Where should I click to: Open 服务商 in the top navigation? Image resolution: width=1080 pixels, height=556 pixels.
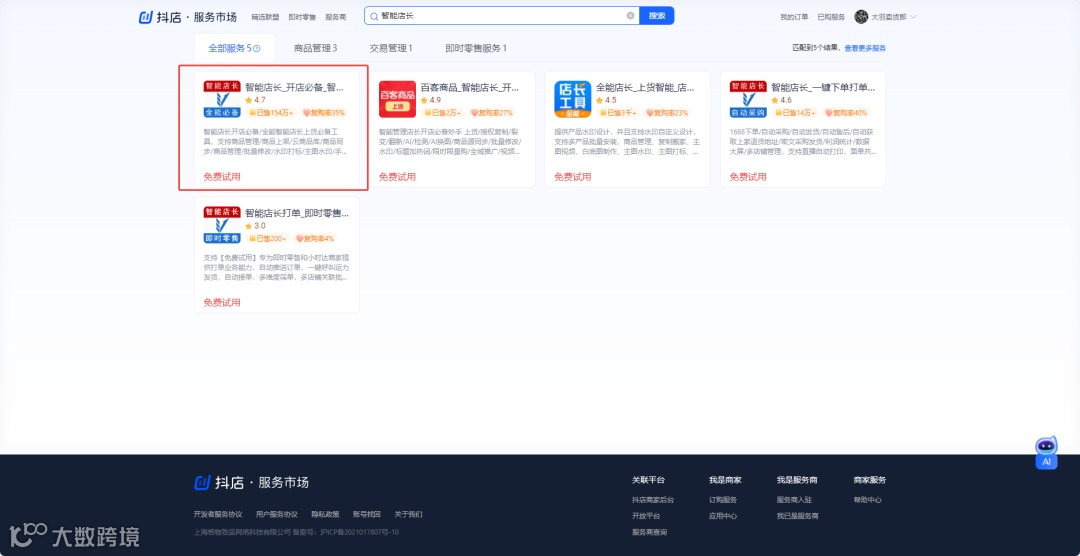tap(335, 17)
